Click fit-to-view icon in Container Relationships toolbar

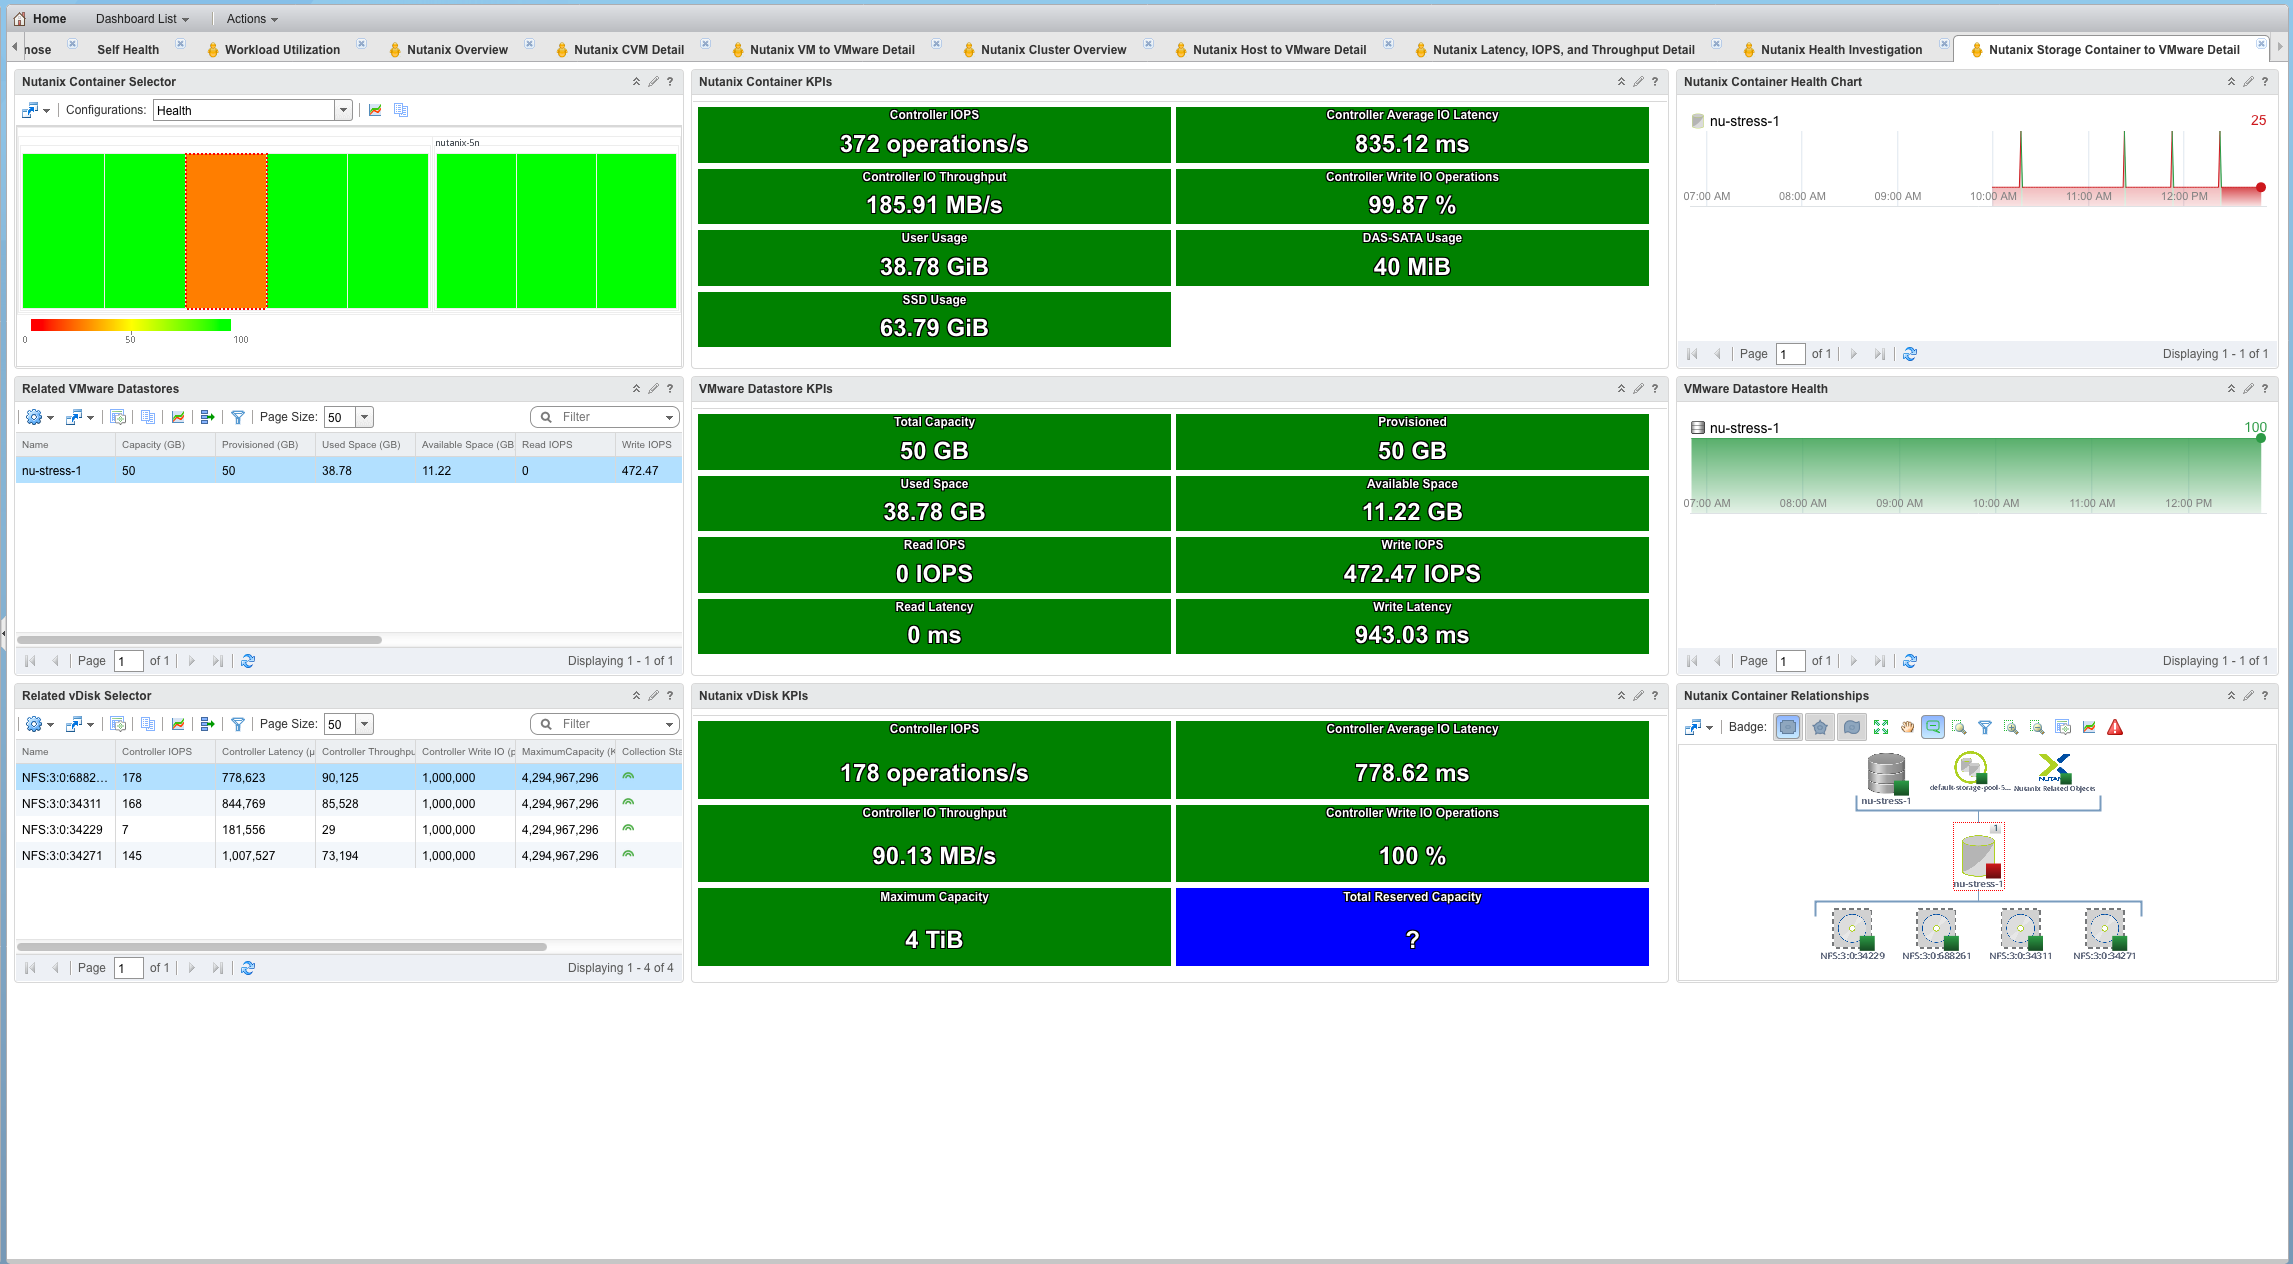point(1881,727)
